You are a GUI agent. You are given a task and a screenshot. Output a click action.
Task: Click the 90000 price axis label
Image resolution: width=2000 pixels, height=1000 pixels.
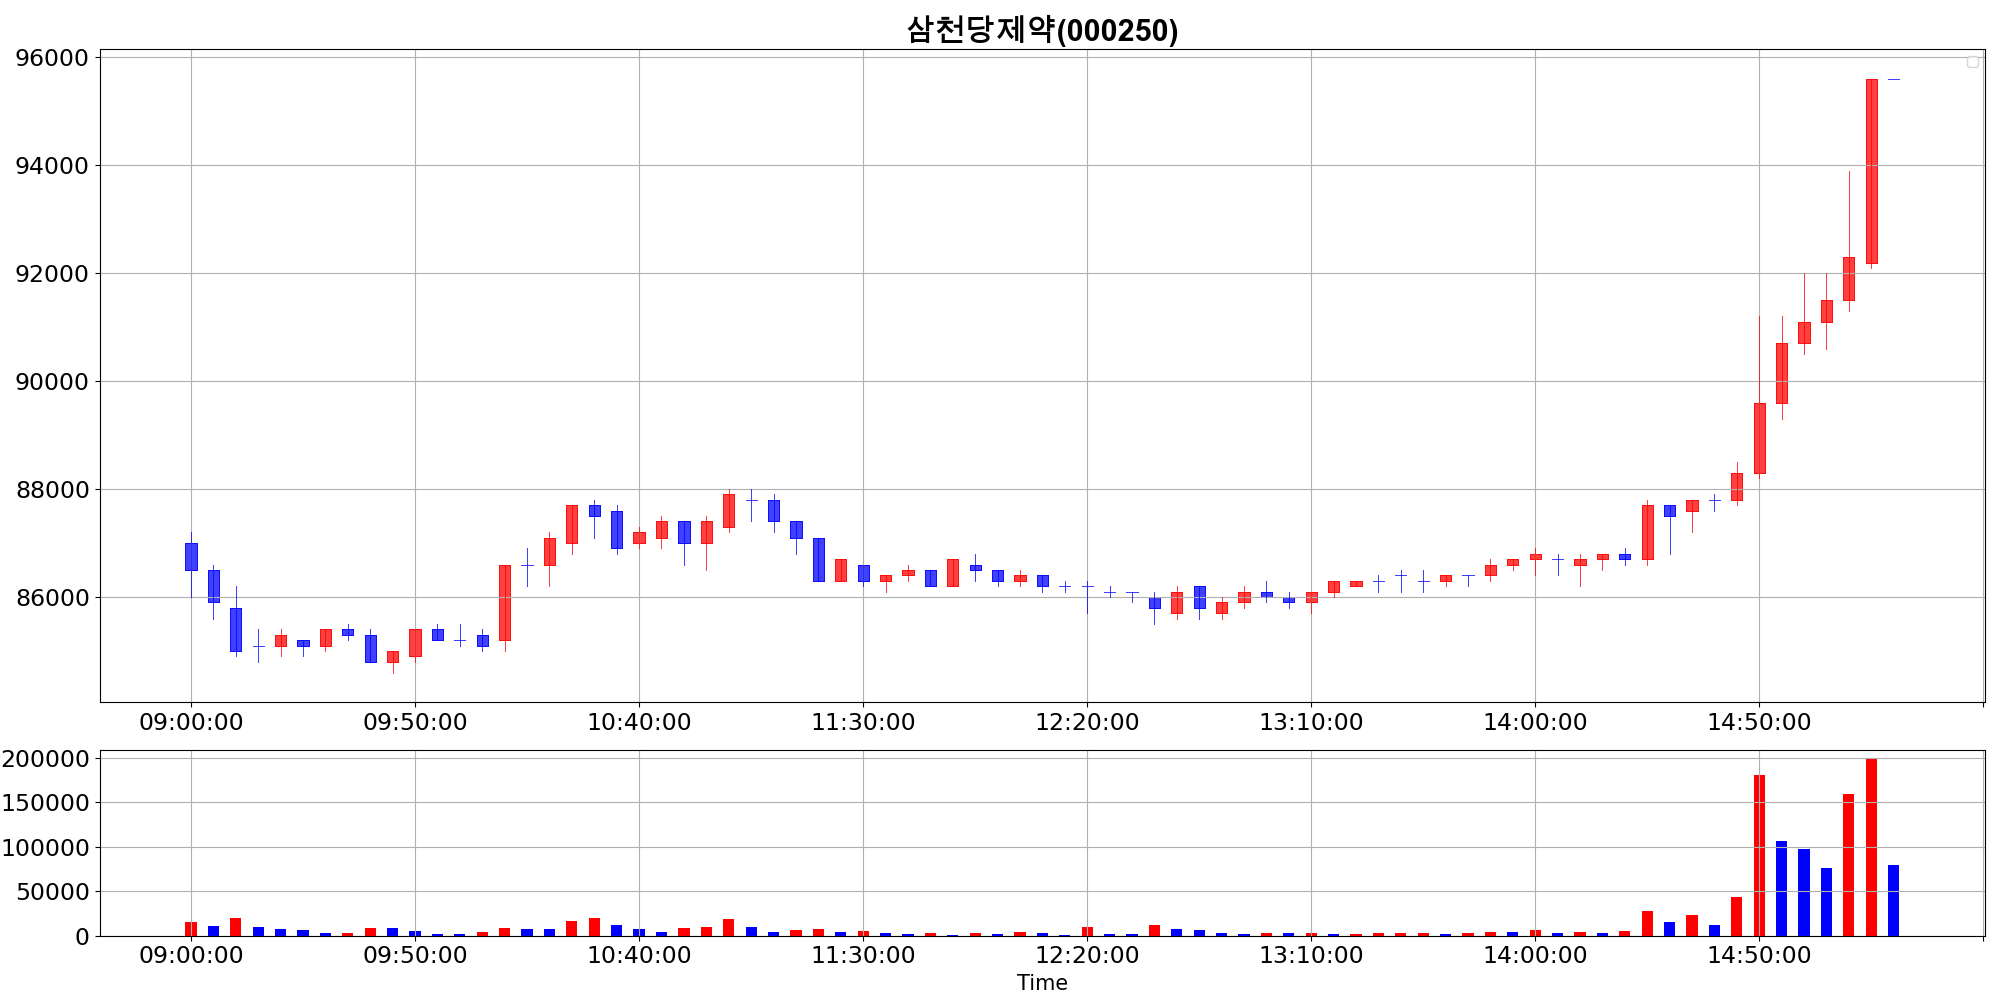52,382
